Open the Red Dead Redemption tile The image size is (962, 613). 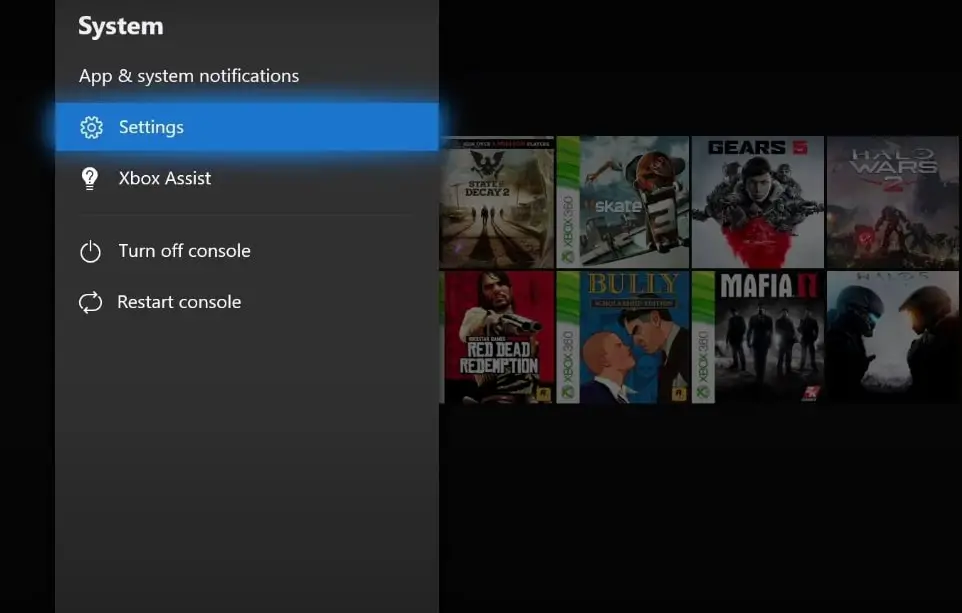click(496, 337)
